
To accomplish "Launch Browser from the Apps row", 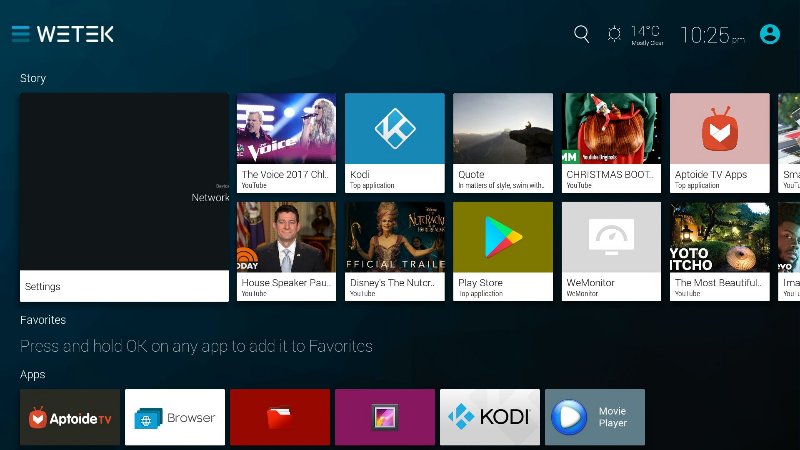I will point(175,417).
